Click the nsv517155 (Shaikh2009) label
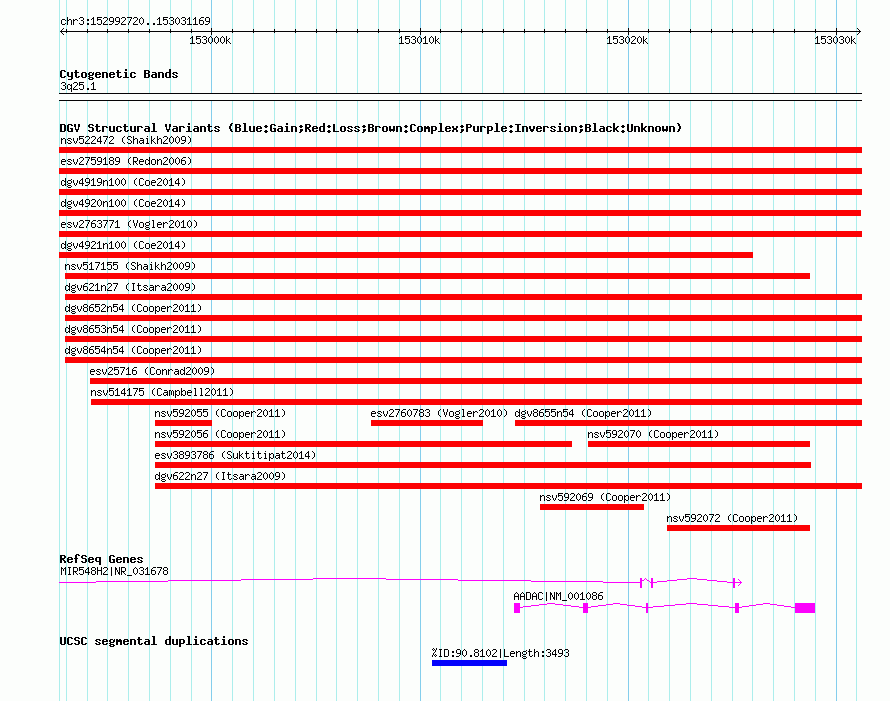This screenshot has width=890, height=701. (x=130, y=266)
